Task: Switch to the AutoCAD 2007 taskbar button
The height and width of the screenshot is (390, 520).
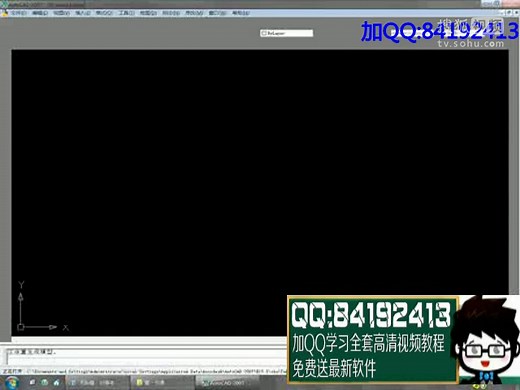Action: 227,383
